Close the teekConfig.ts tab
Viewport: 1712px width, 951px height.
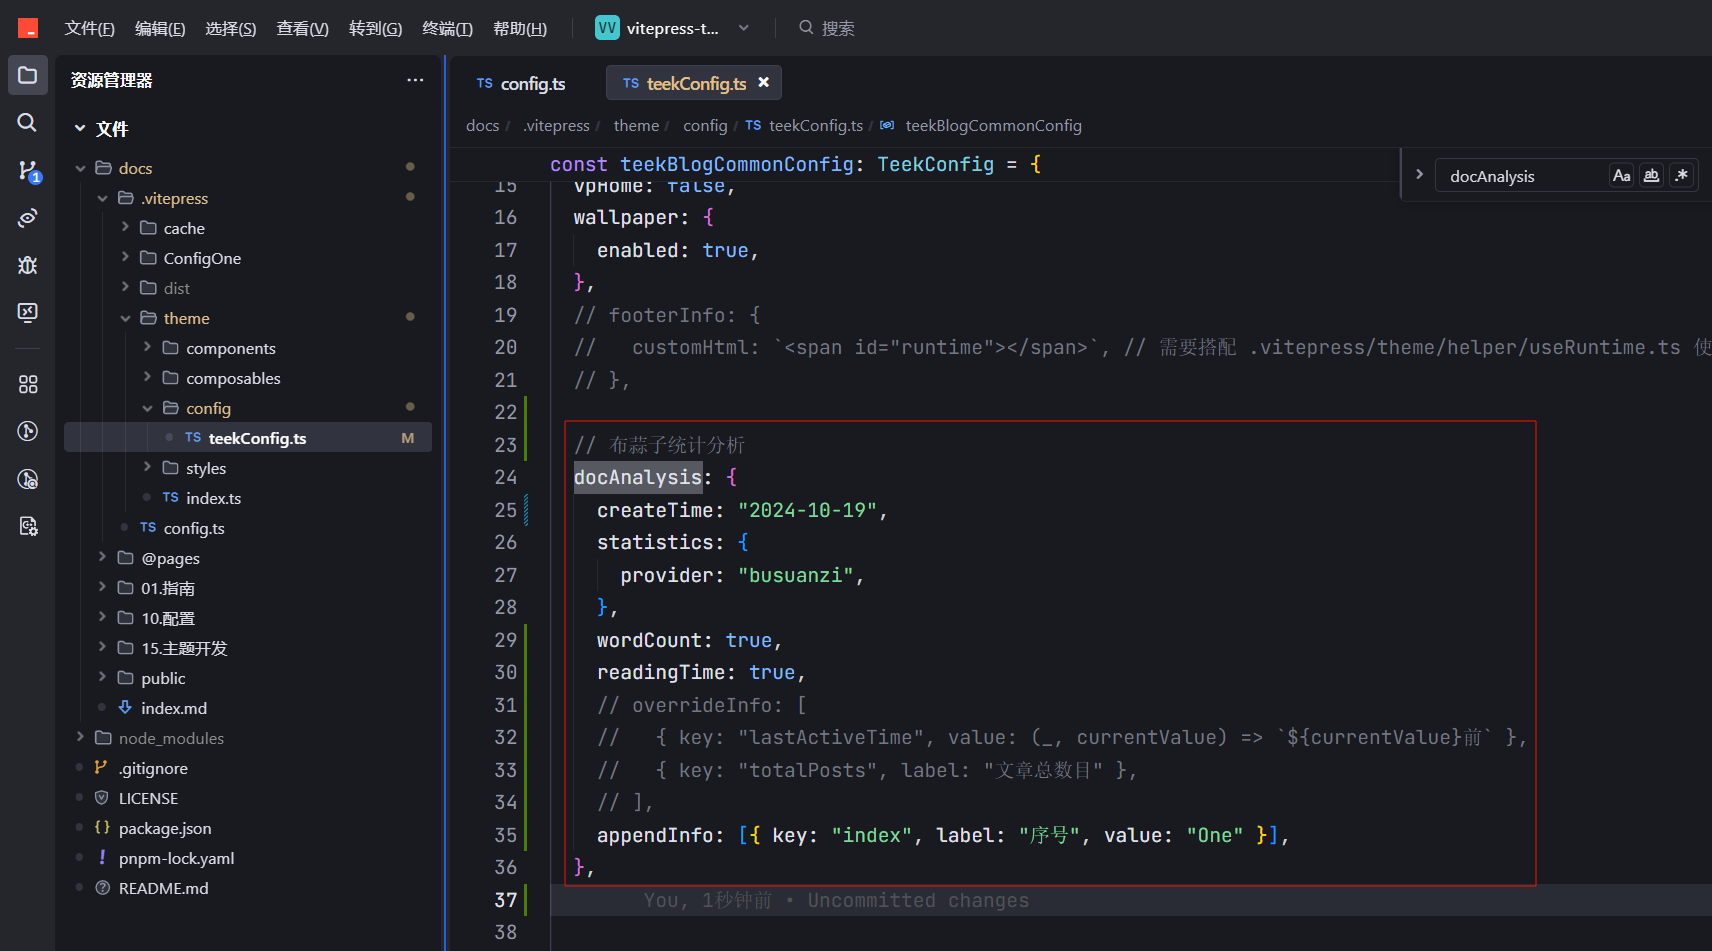point(764,83)
